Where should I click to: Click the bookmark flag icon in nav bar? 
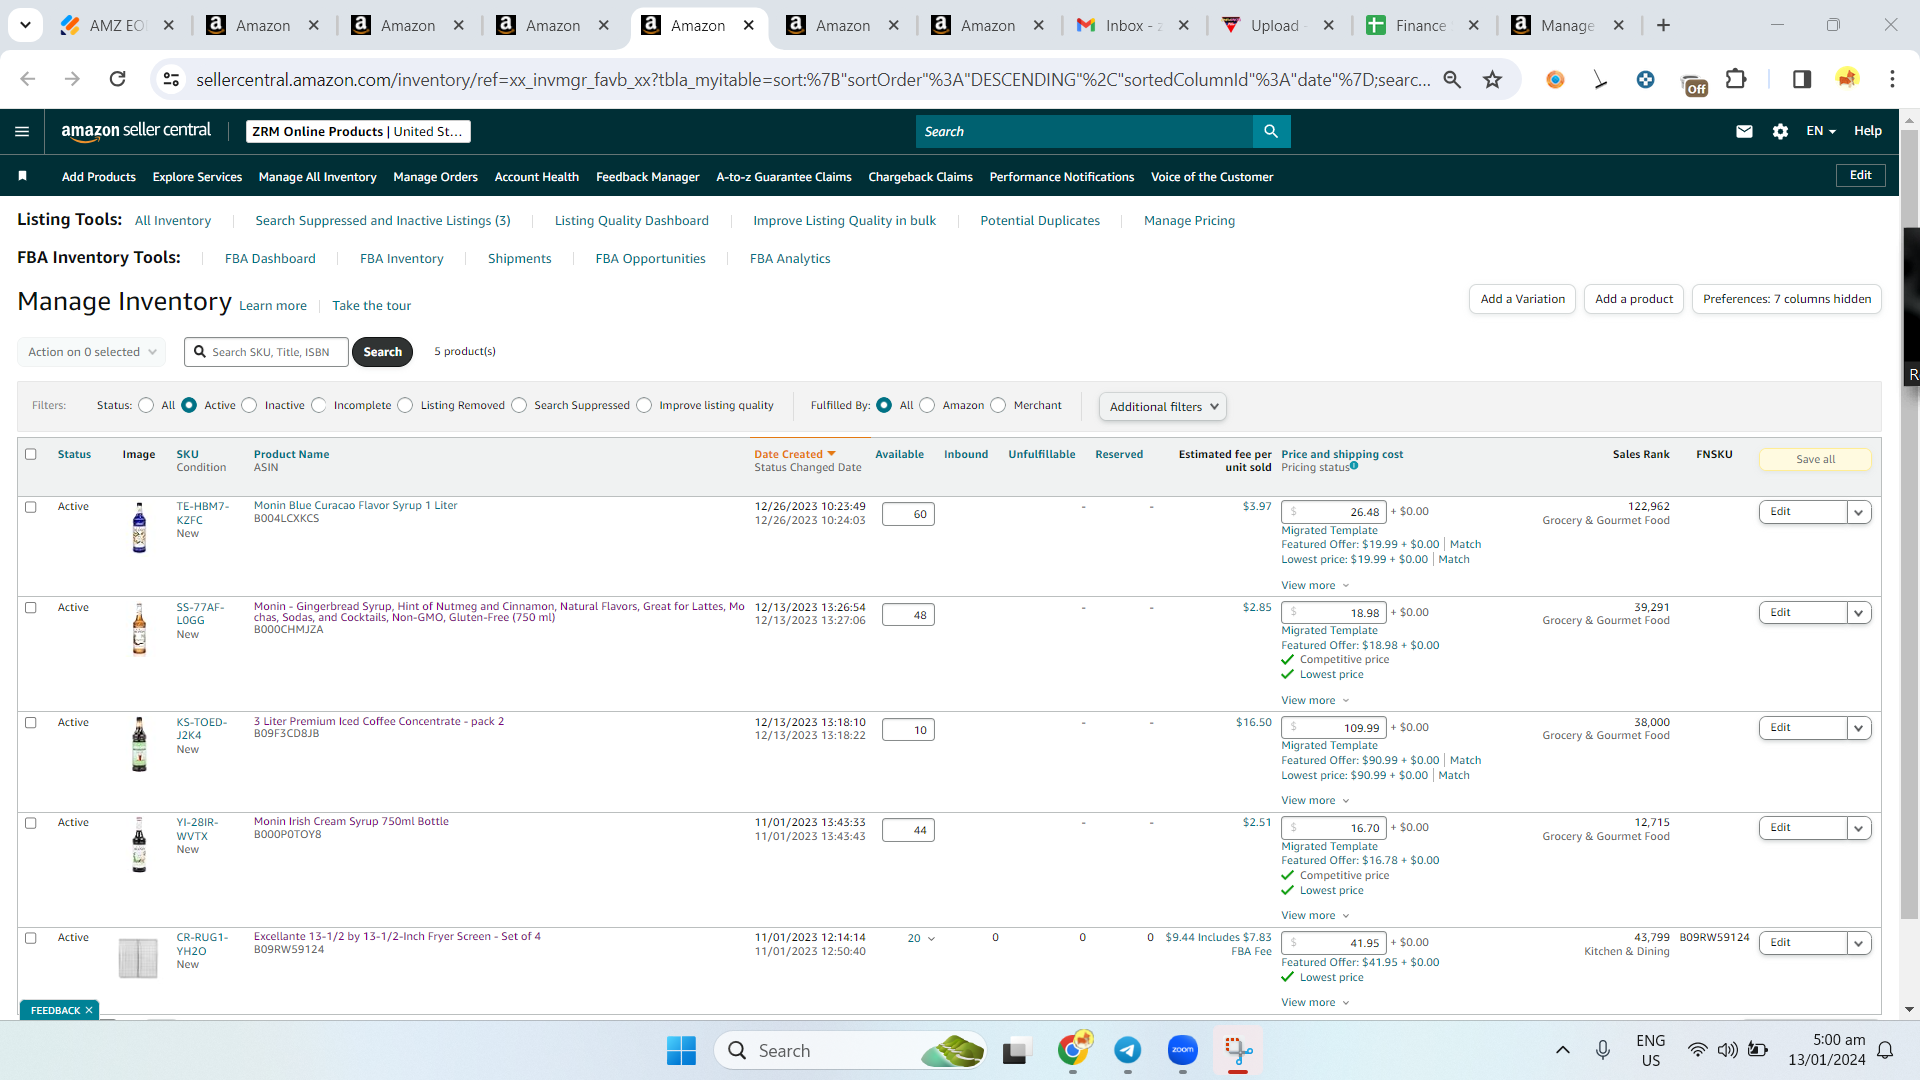pos(22,176)
